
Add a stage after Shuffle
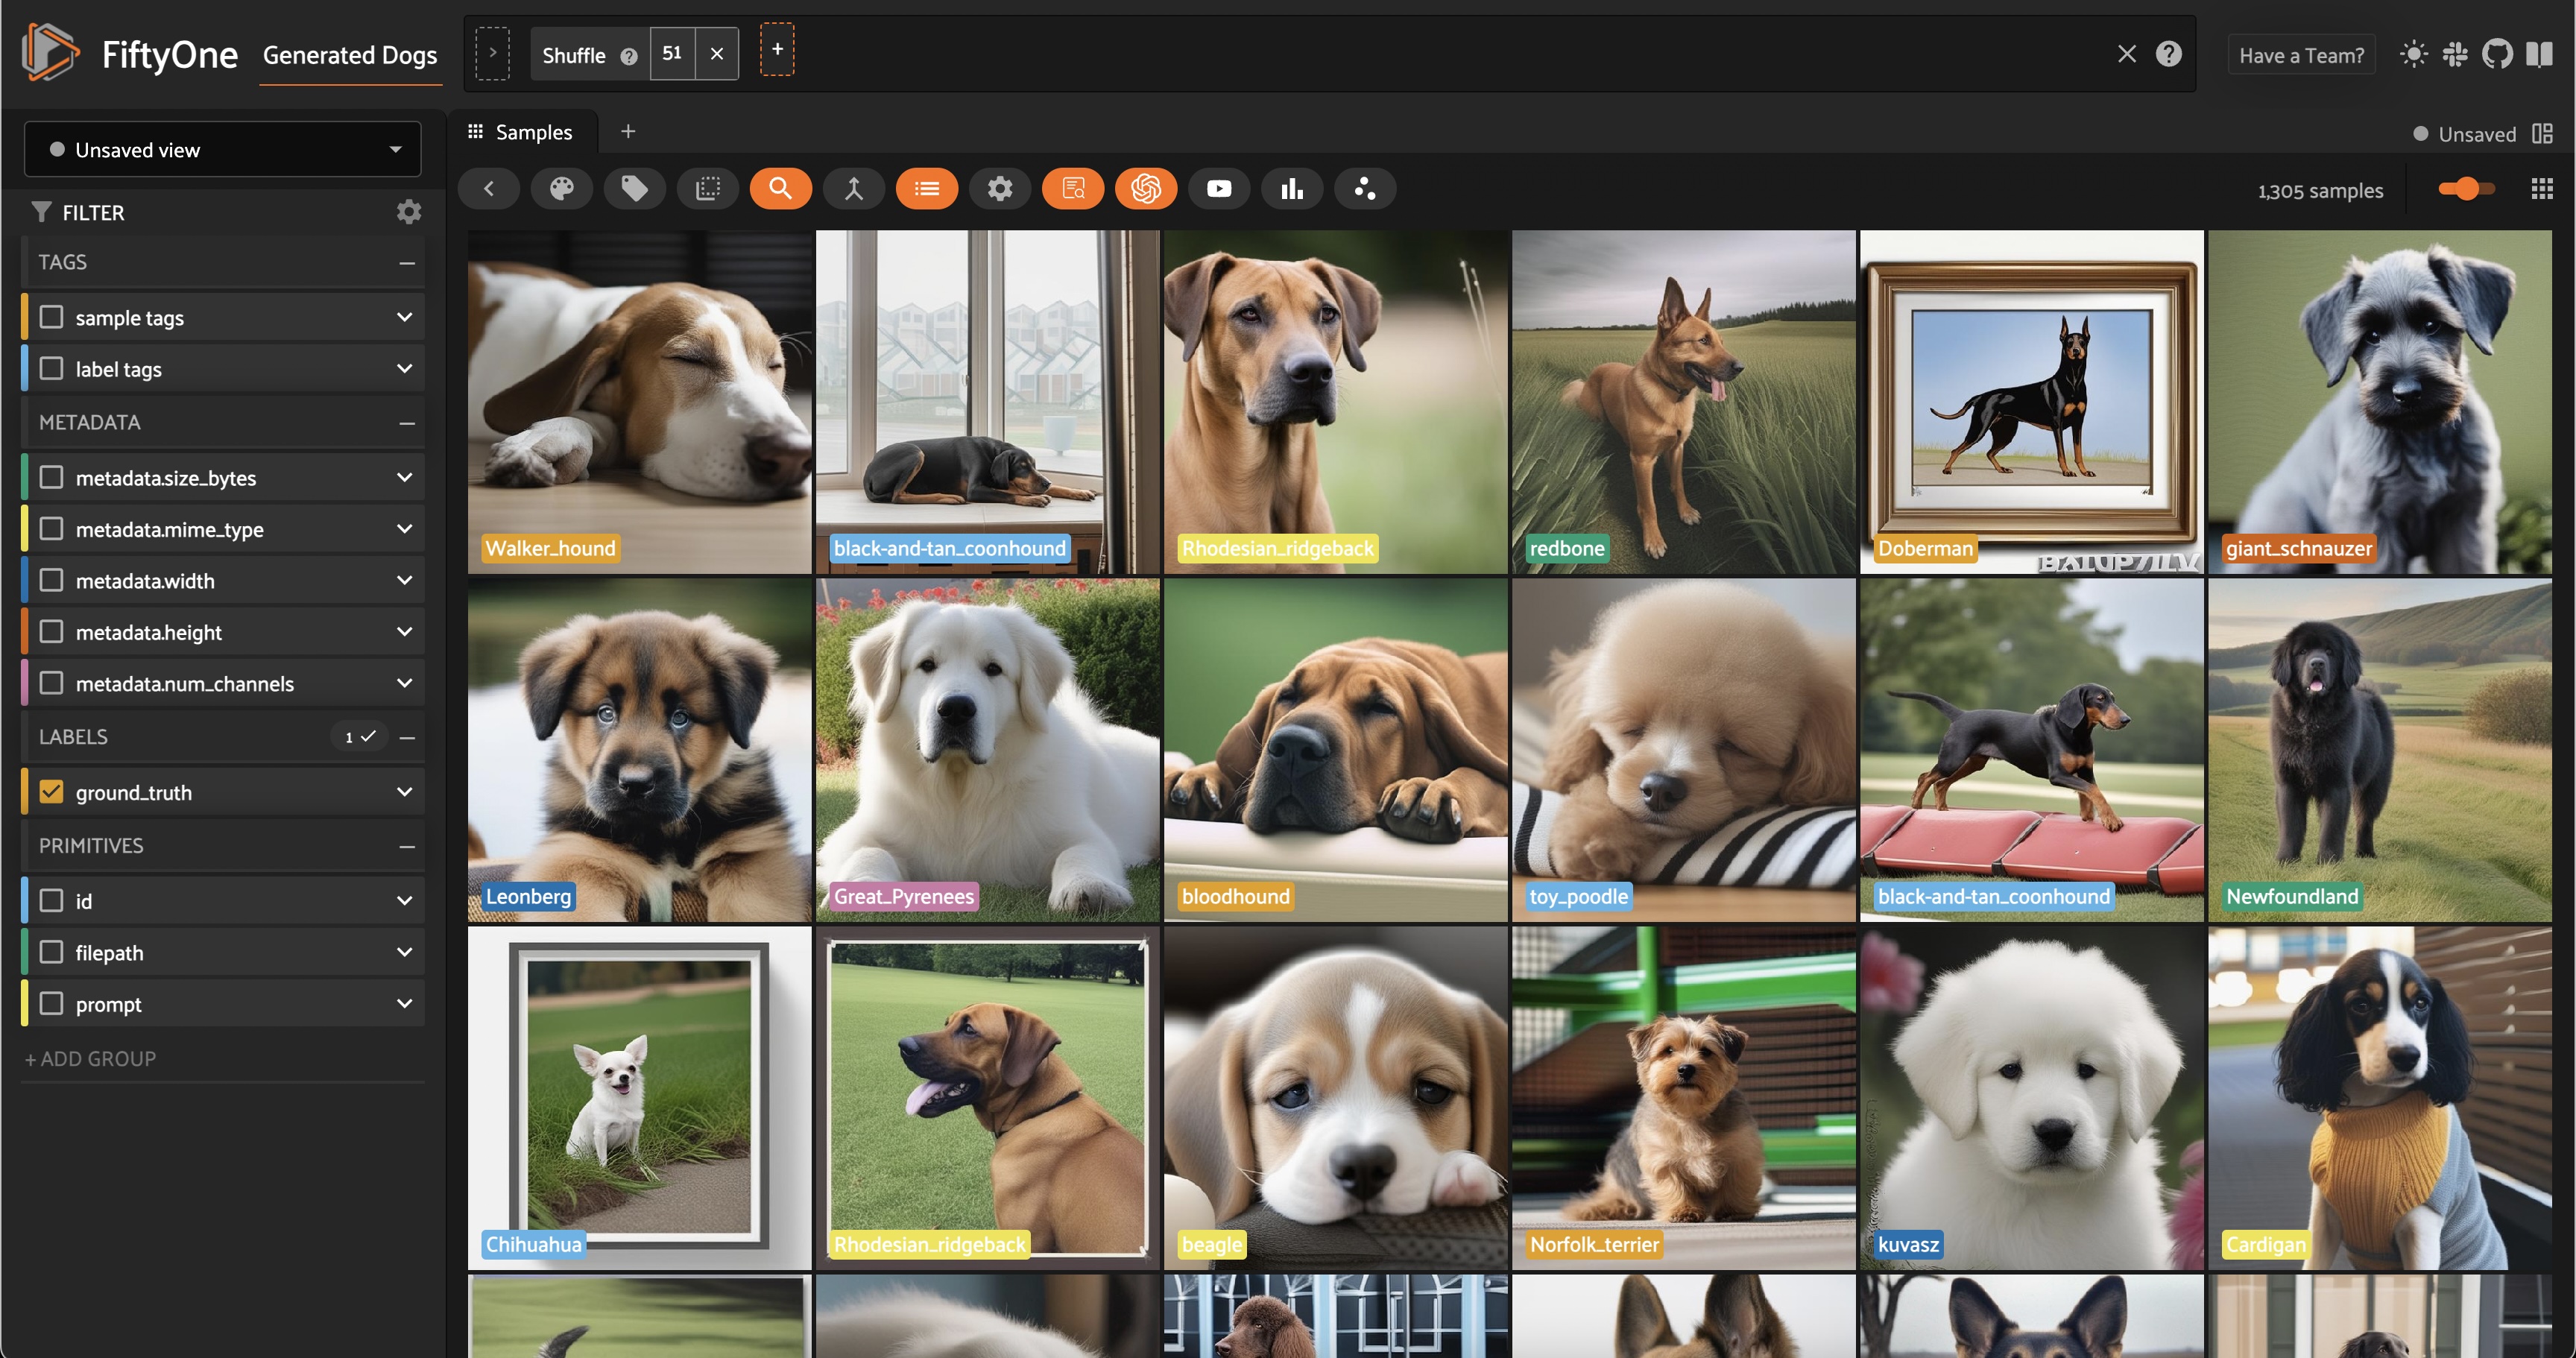pos(777,49)
